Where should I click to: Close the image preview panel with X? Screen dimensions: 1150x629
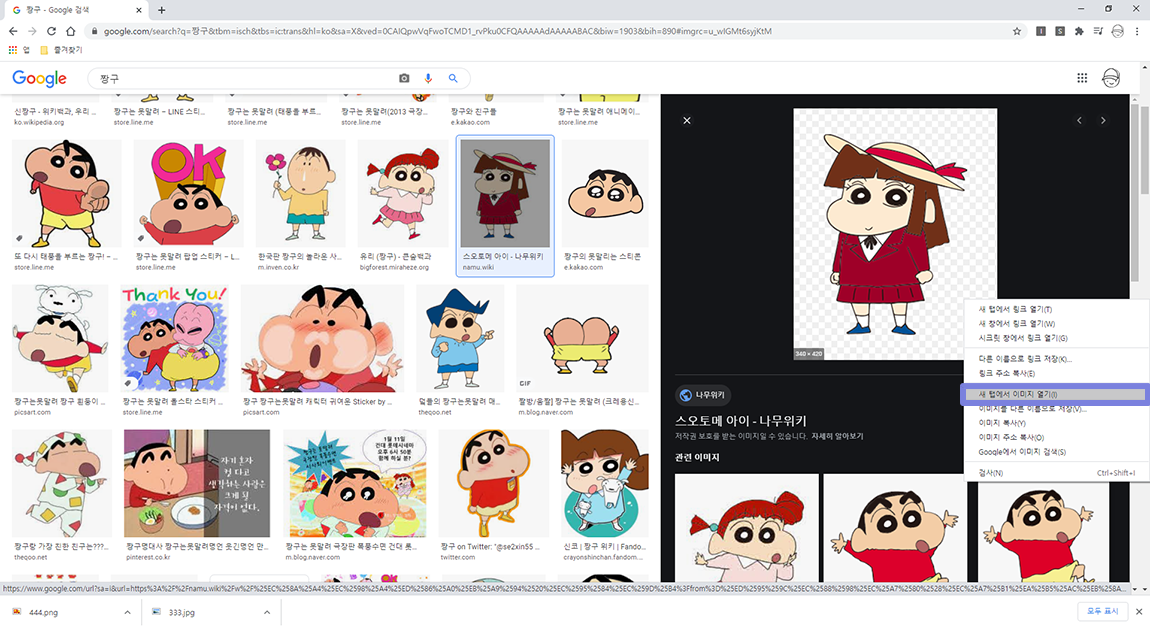click(686, 120)
